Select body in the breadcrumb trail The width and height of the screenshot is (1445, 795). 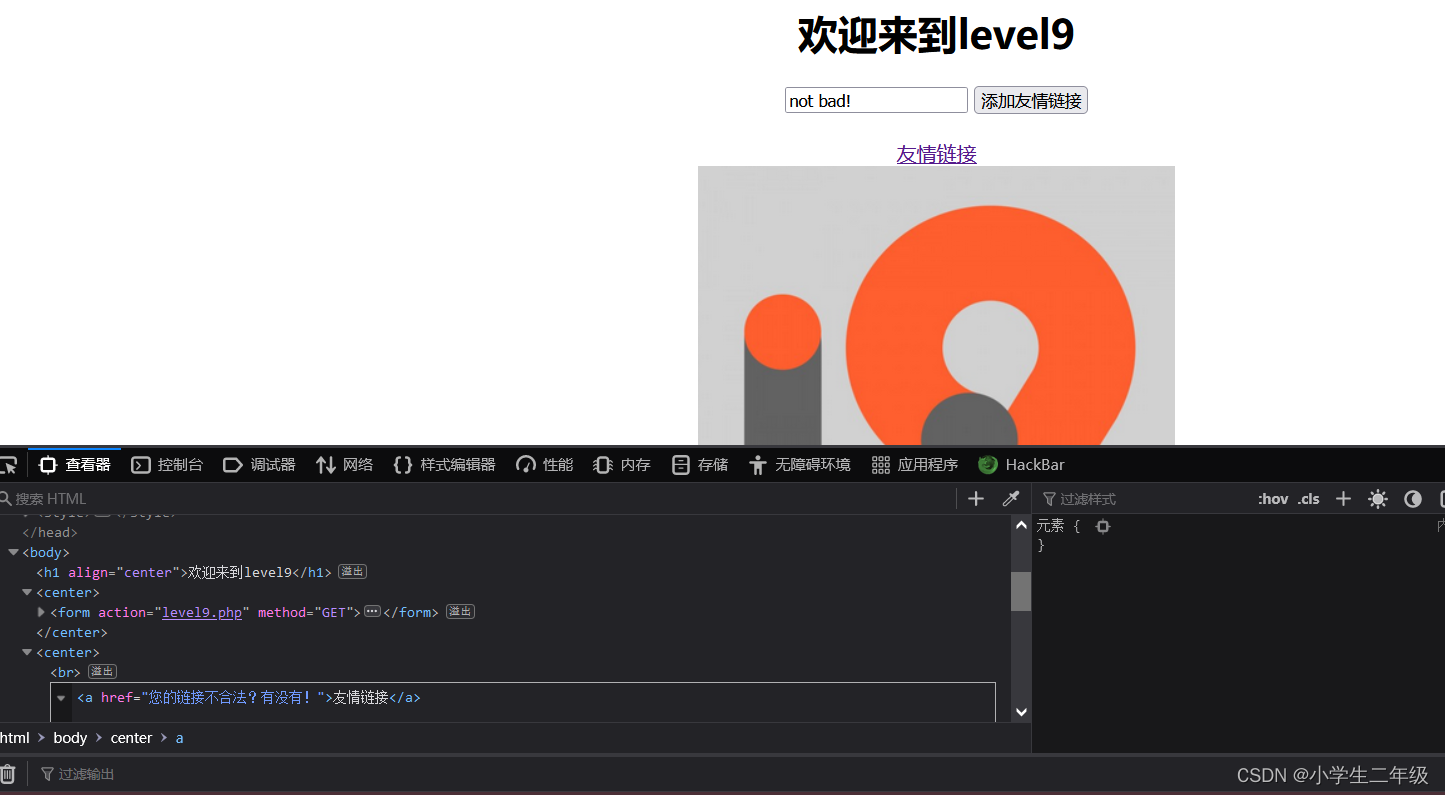70,738
